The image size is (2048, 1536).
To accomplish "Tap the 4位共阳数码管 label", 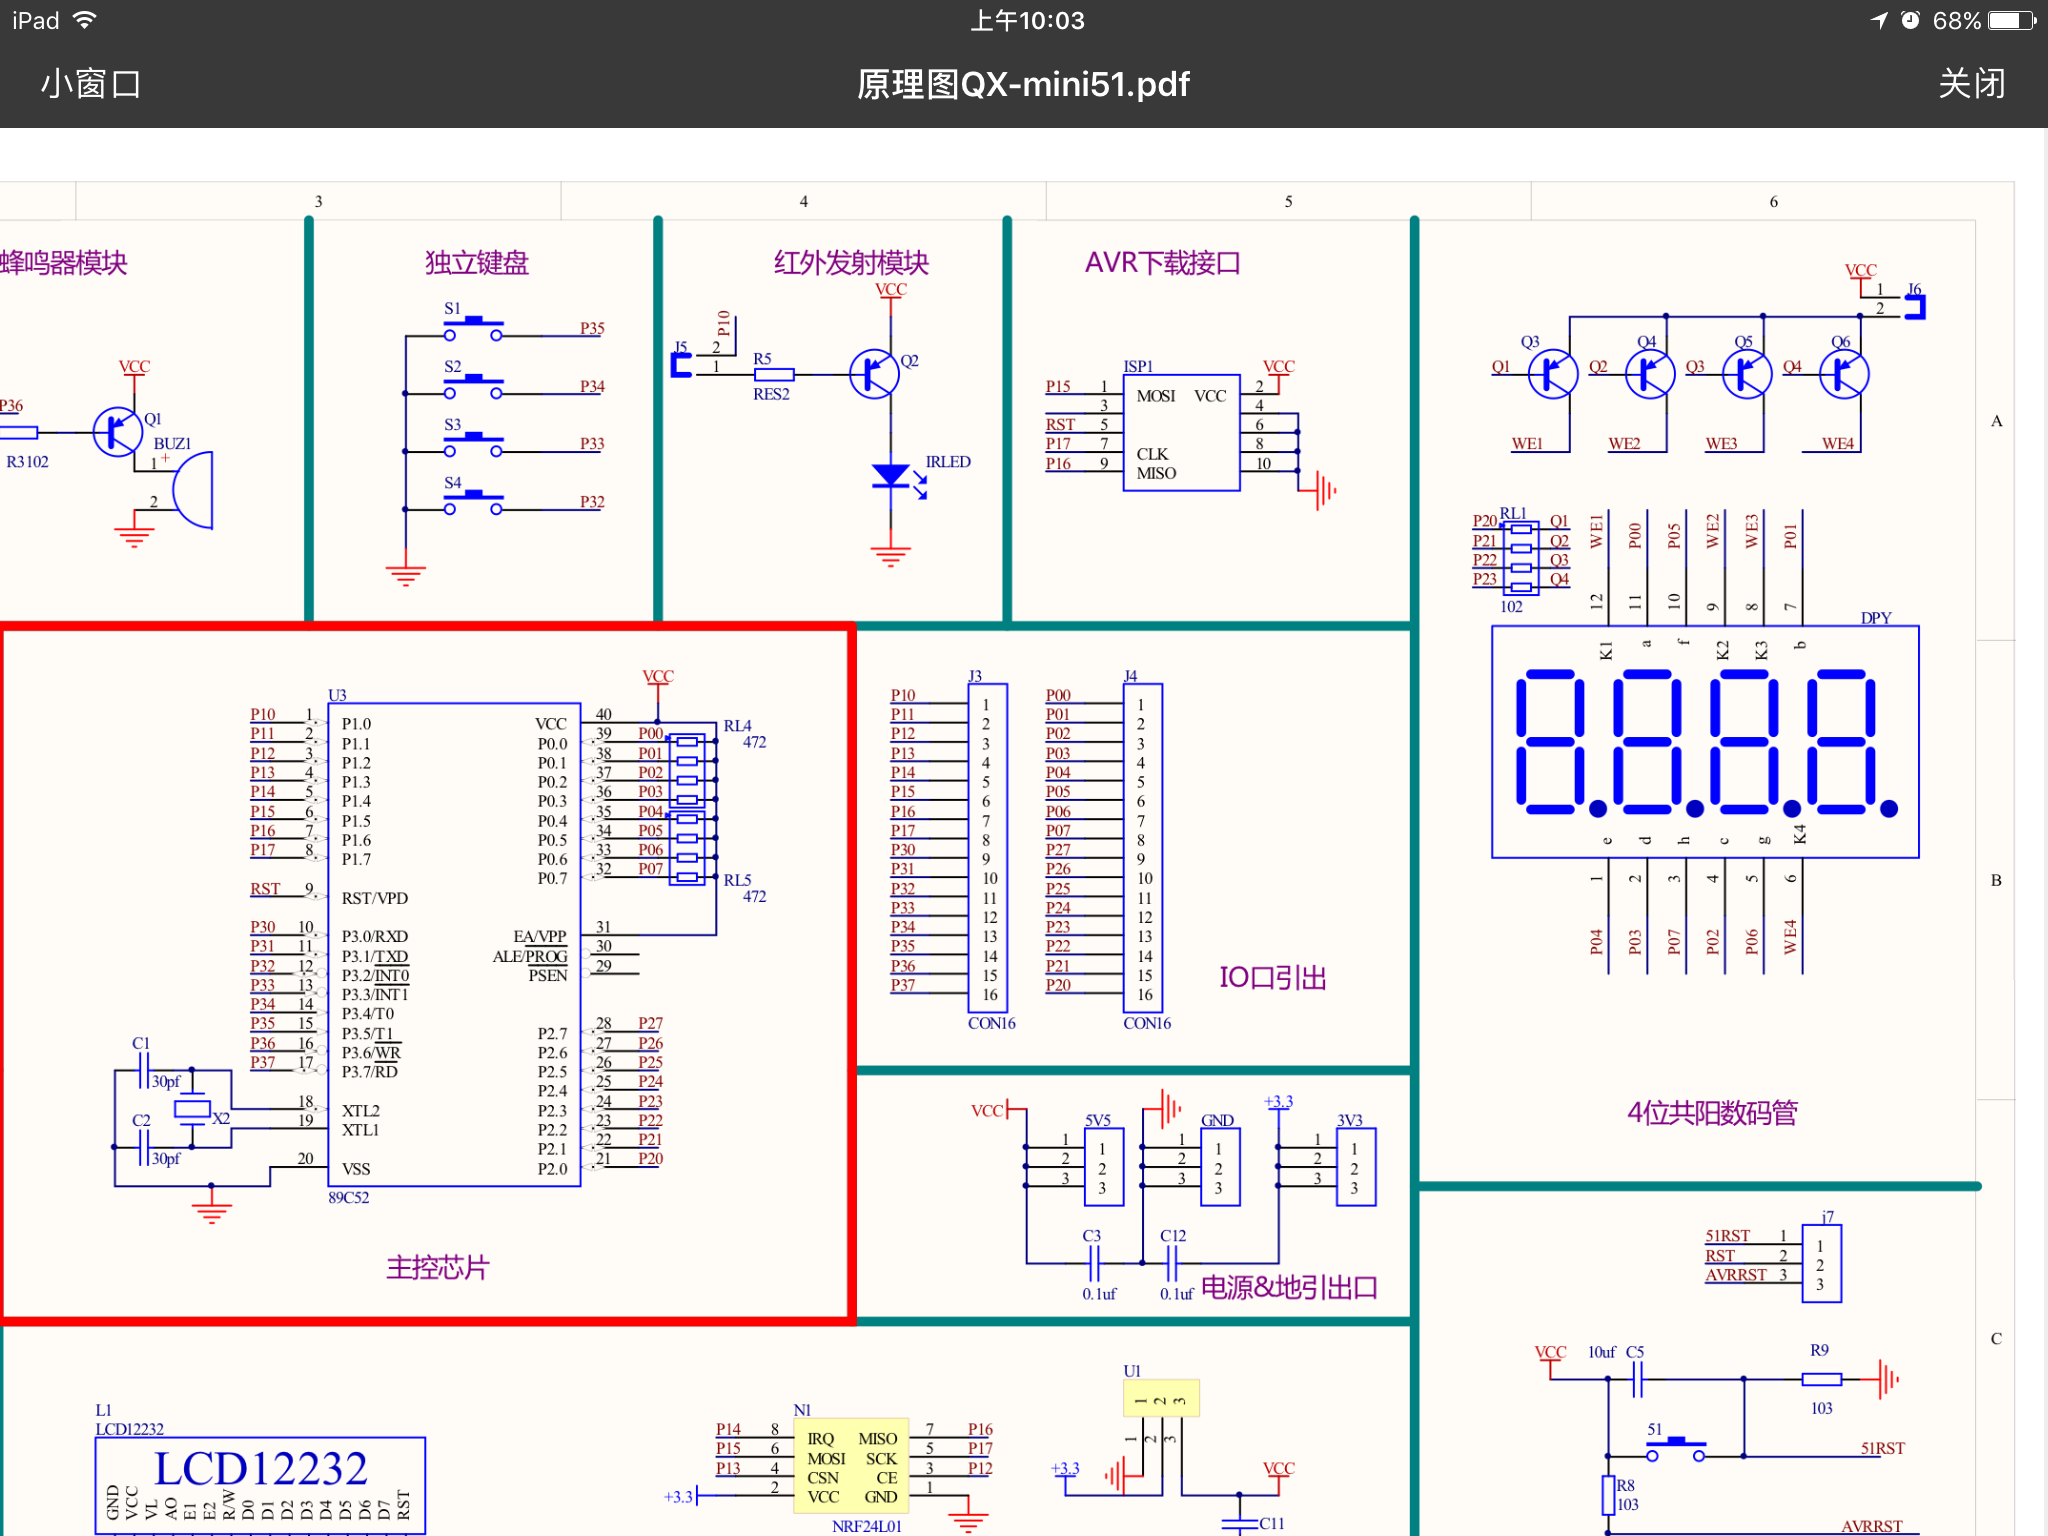I will click(1712, 1112).
